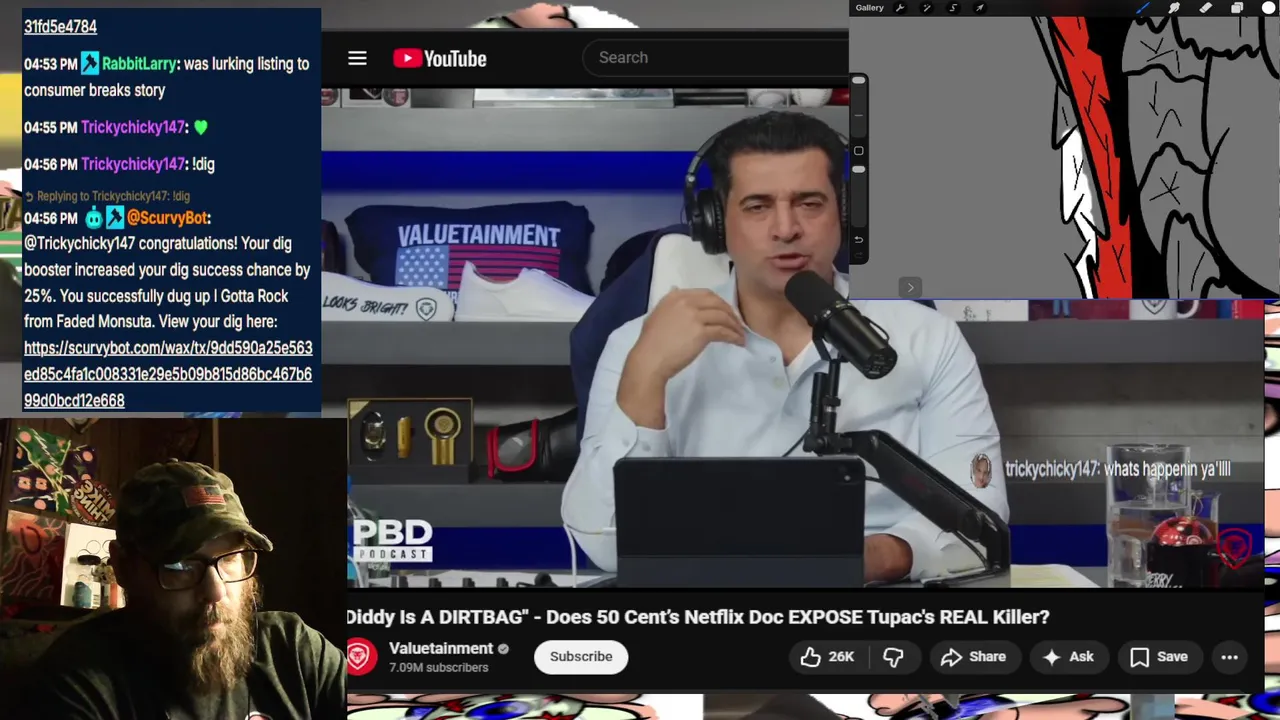Activate the Procreate Selection S tool
This screenshot has width=1280, height=720.
(953, 8)
